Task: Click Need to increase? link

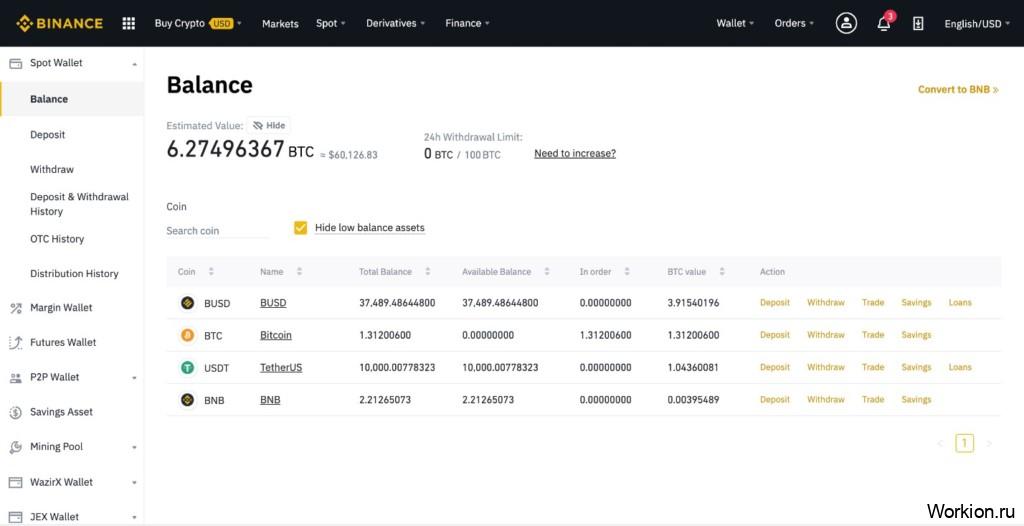Action: tap(575, 154)
